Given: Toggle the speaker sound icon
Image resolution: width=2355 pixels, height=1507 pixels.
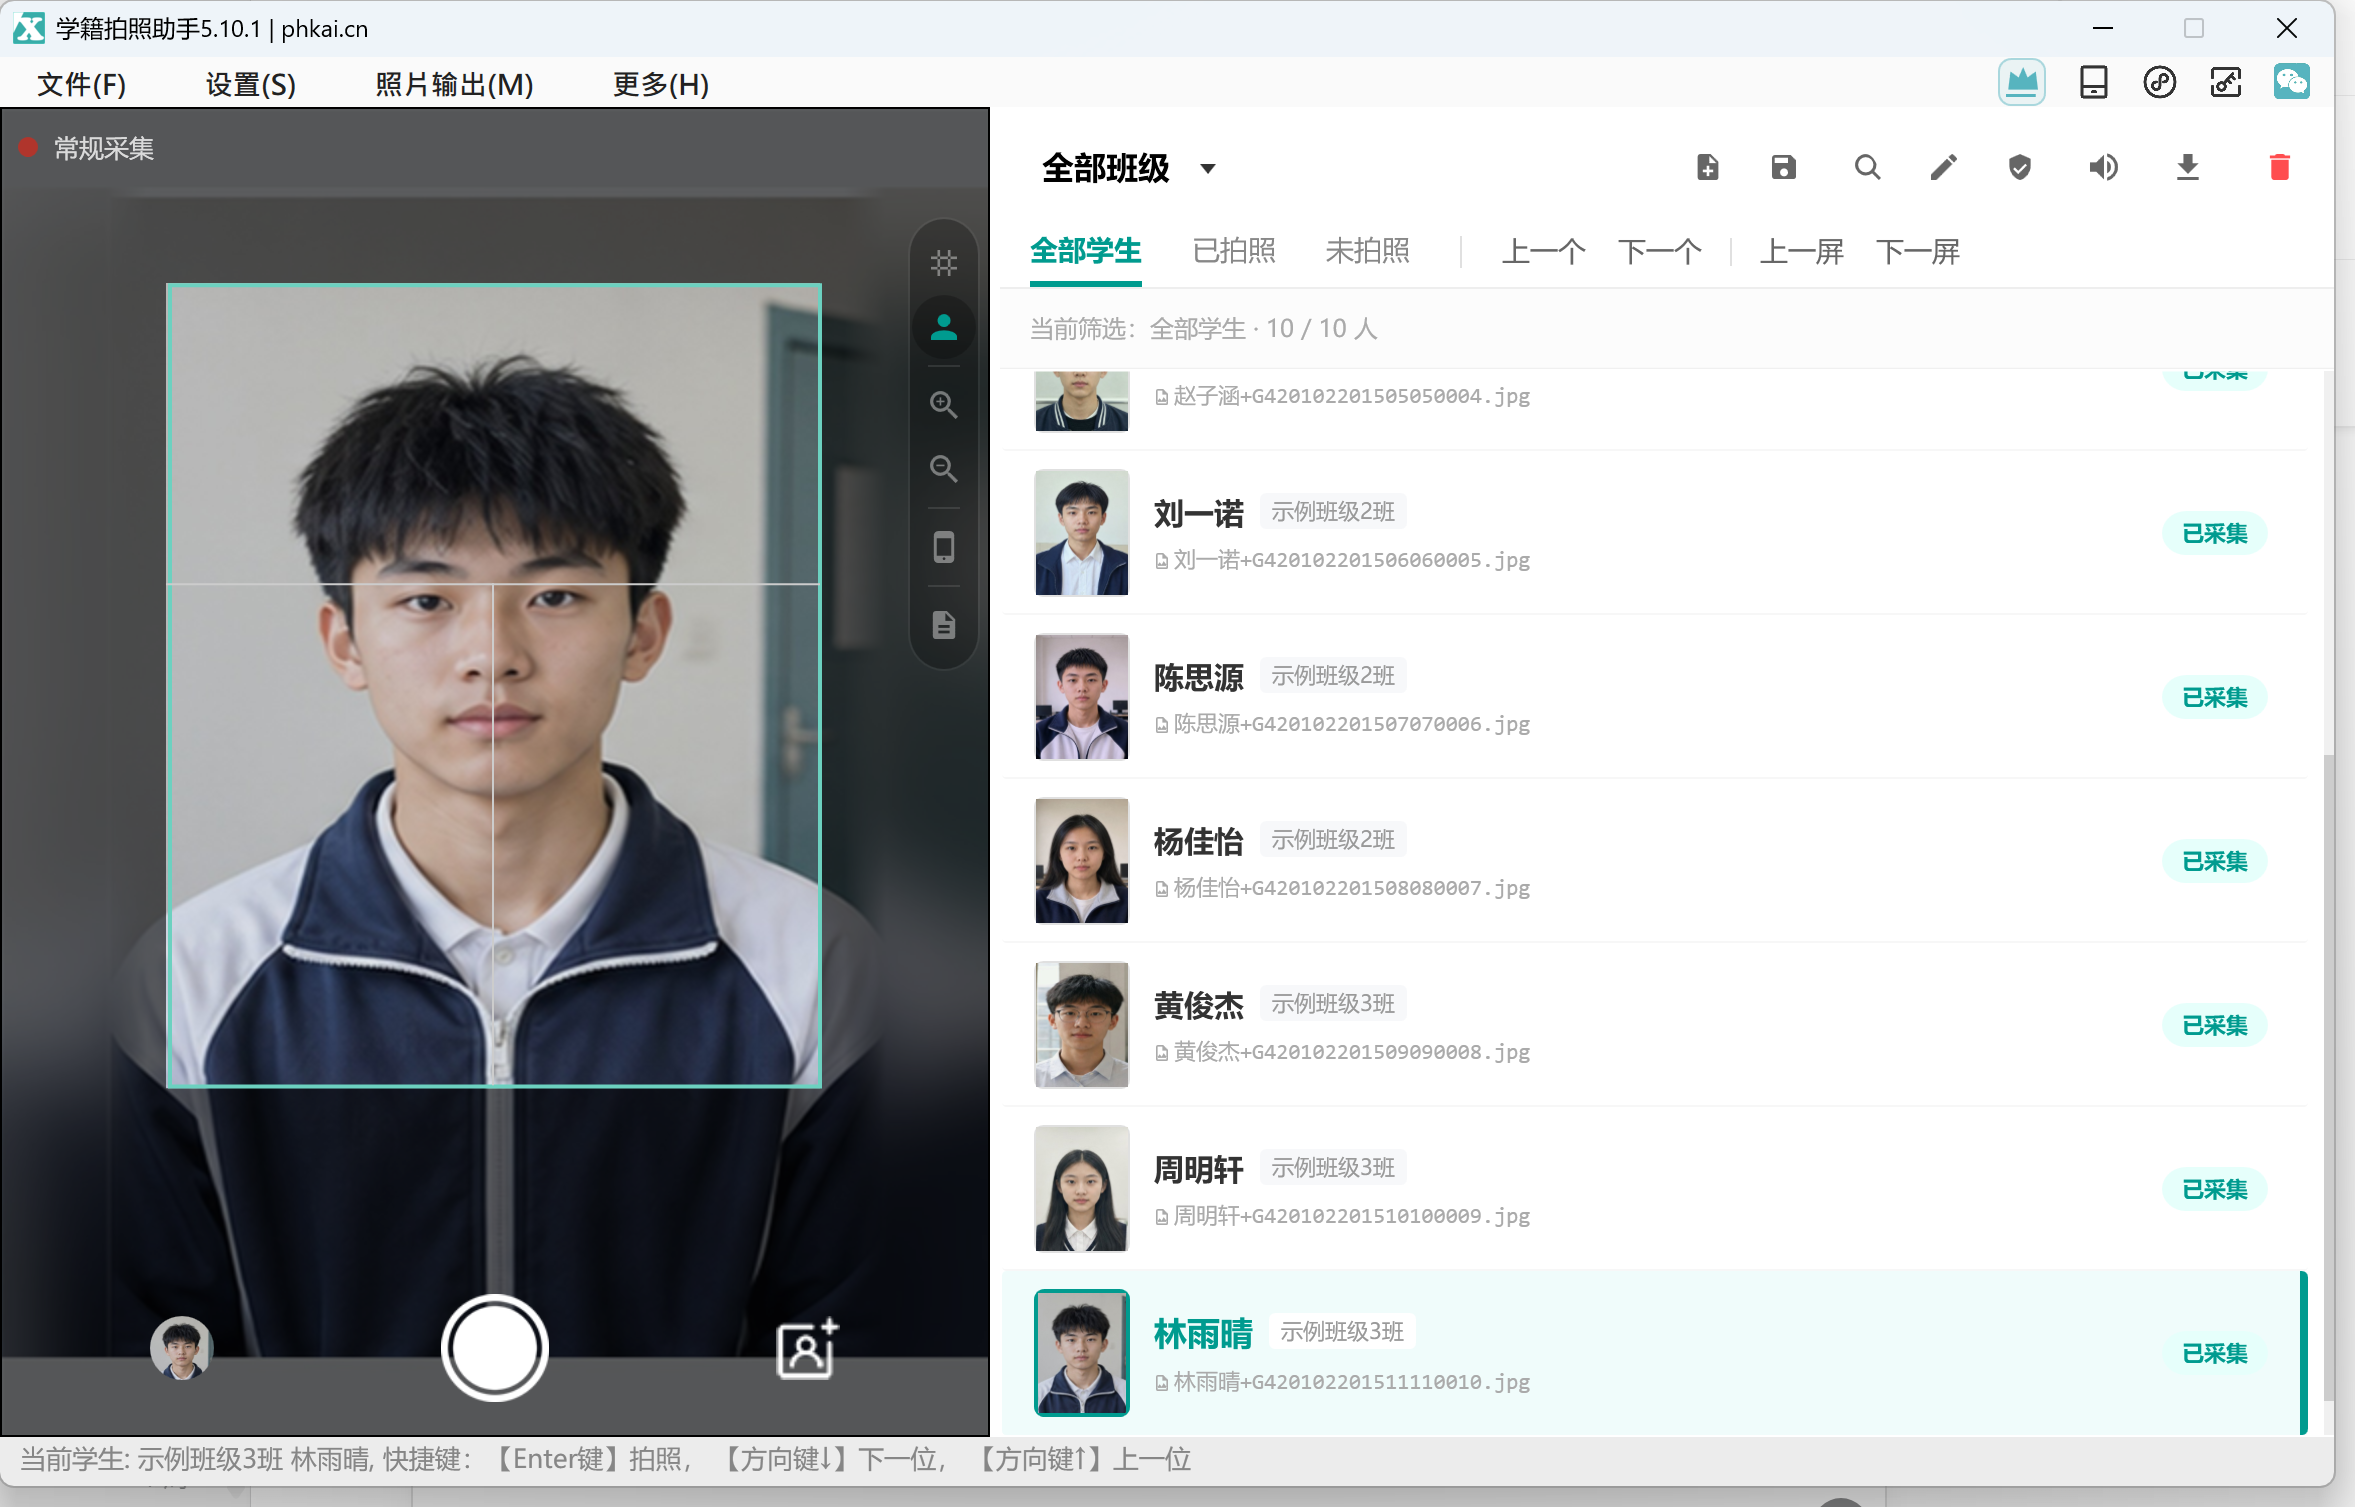Looking at the screenshot, I should (2103, 167).
